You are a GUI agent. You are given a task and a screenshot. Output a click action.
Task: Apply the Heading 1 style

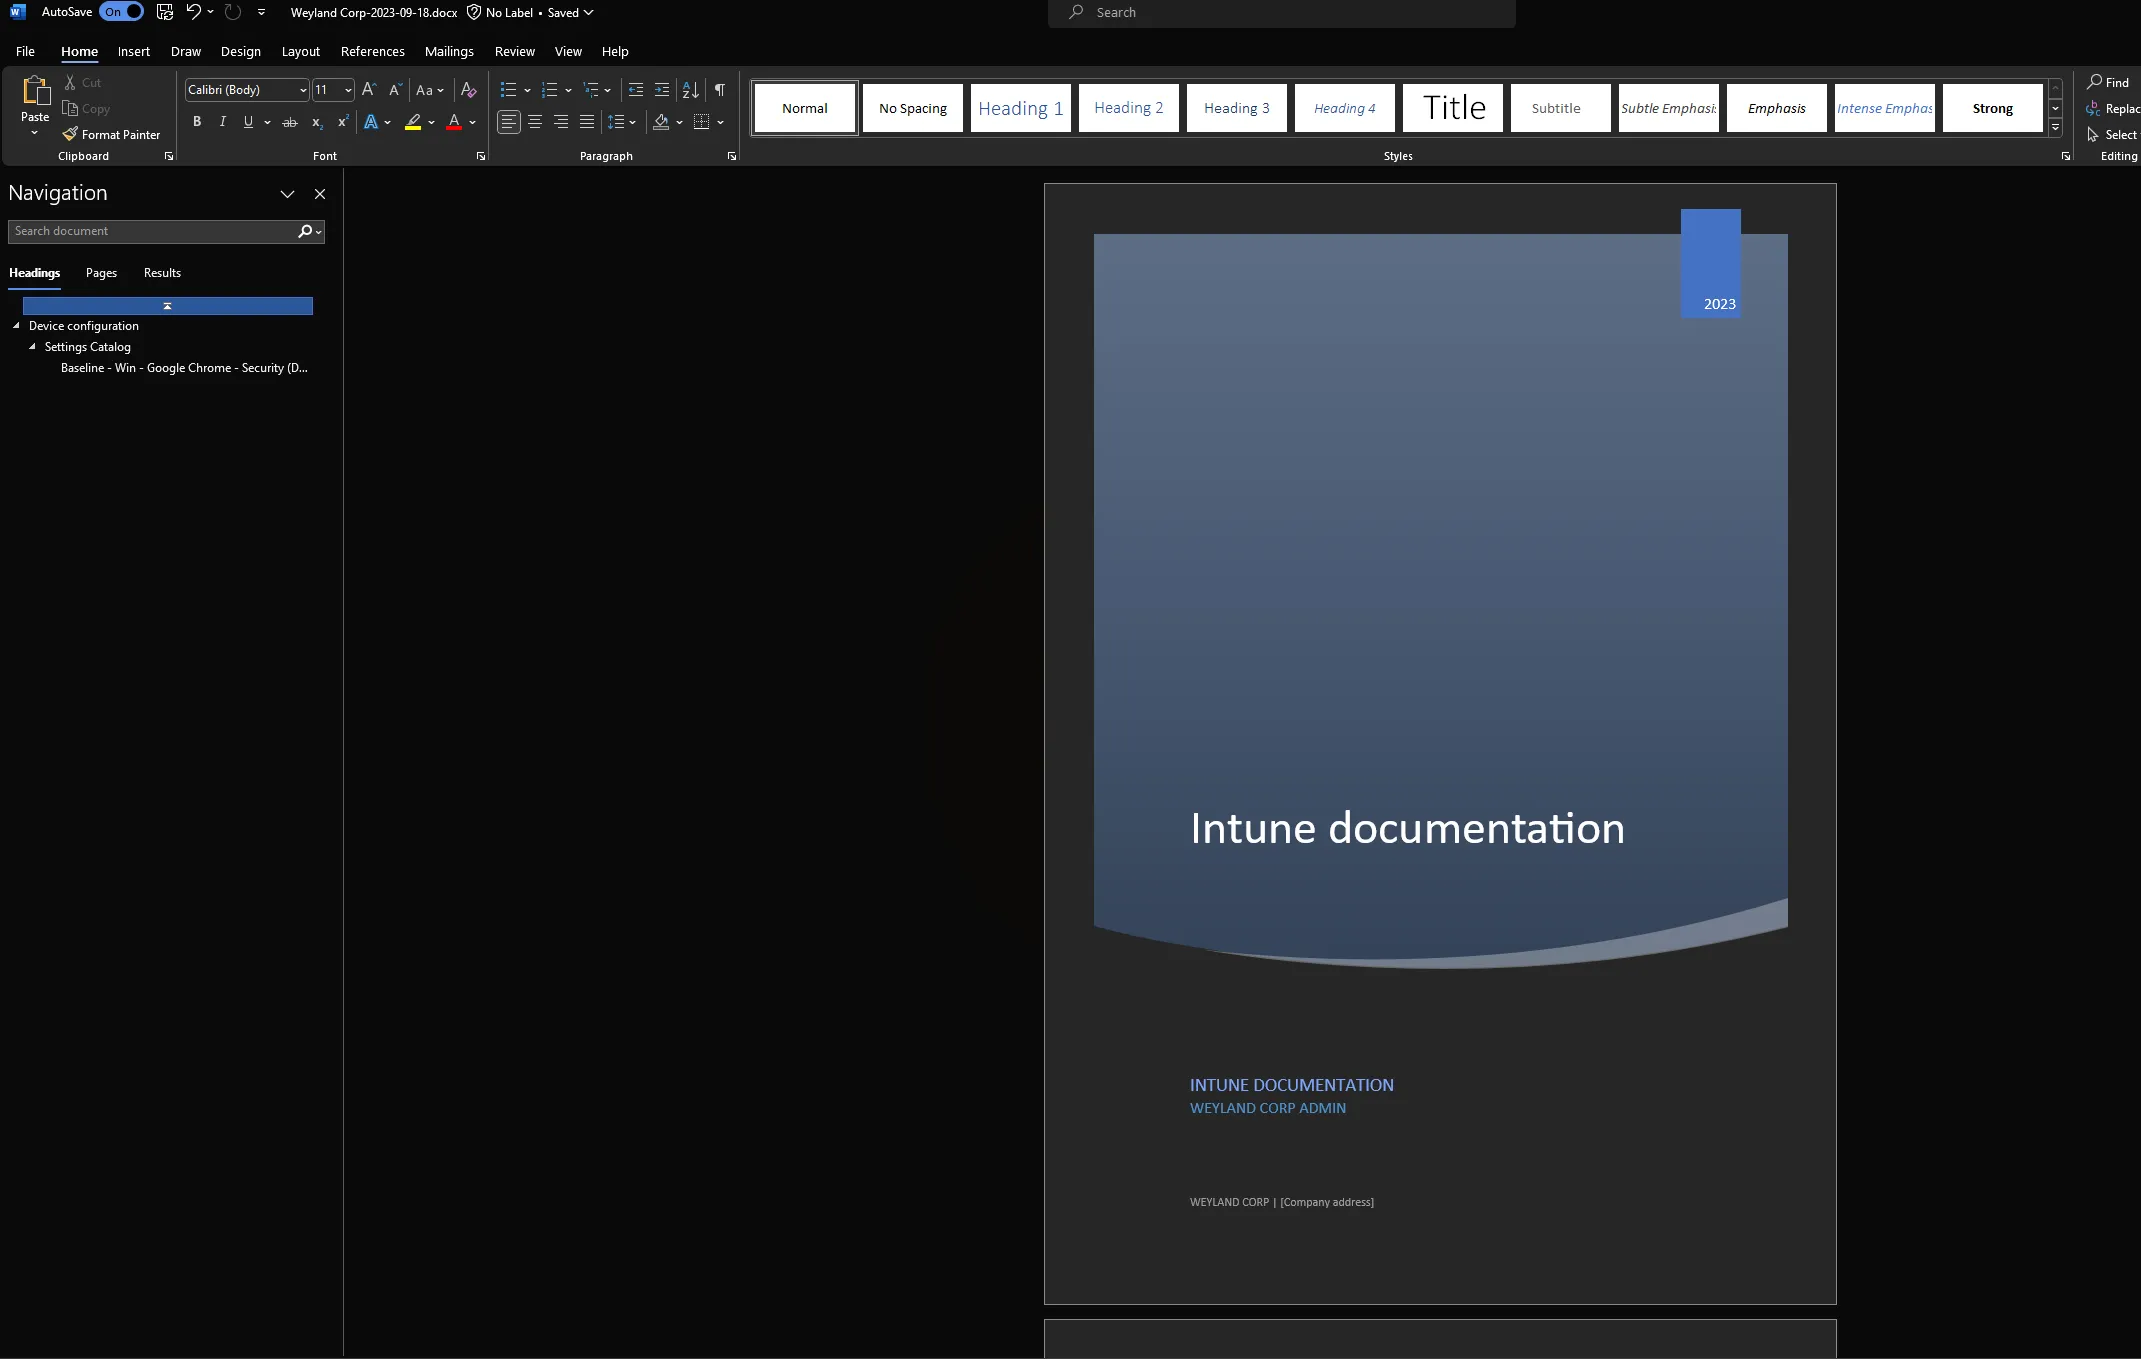(1020, 108)
